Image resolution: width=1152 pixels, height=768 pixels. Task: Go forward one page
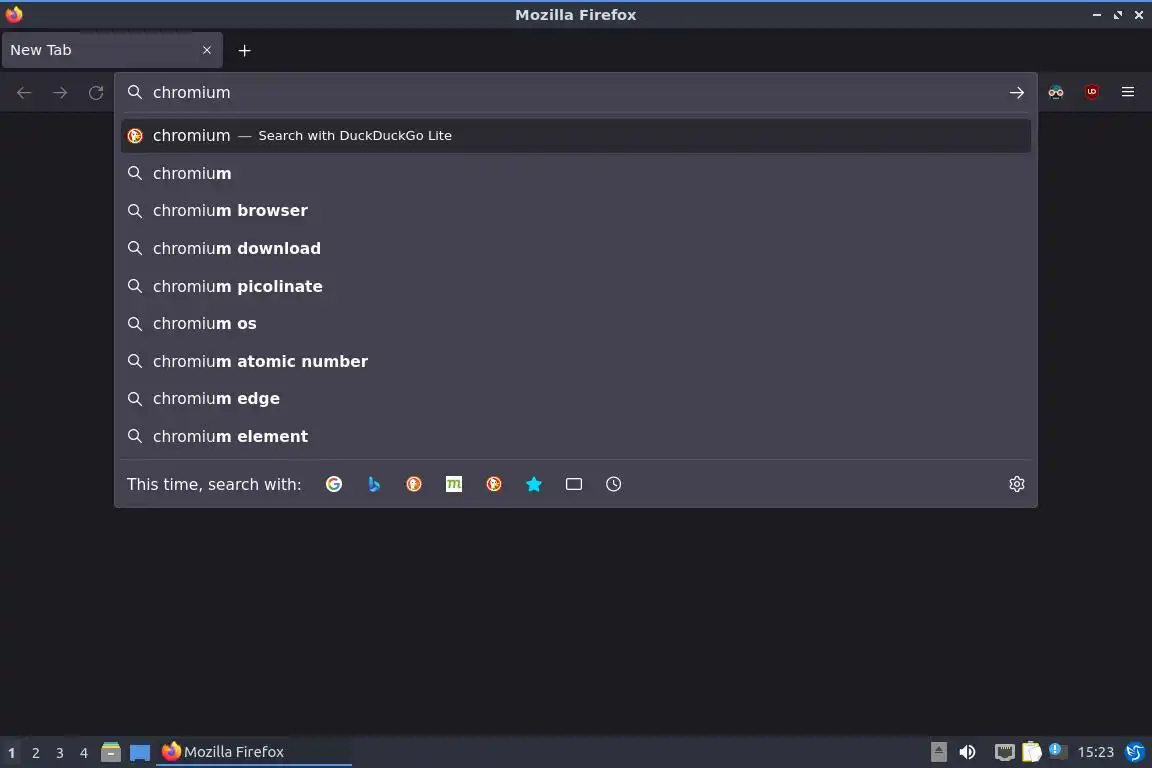click(x=60, y=93)
